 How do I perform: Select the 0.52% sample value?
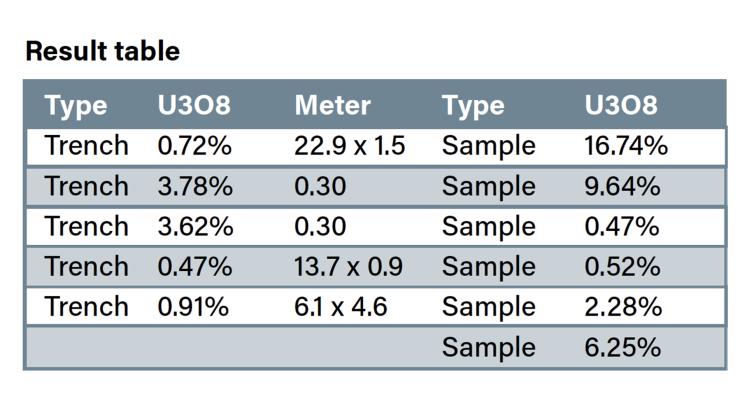[621, 267]
